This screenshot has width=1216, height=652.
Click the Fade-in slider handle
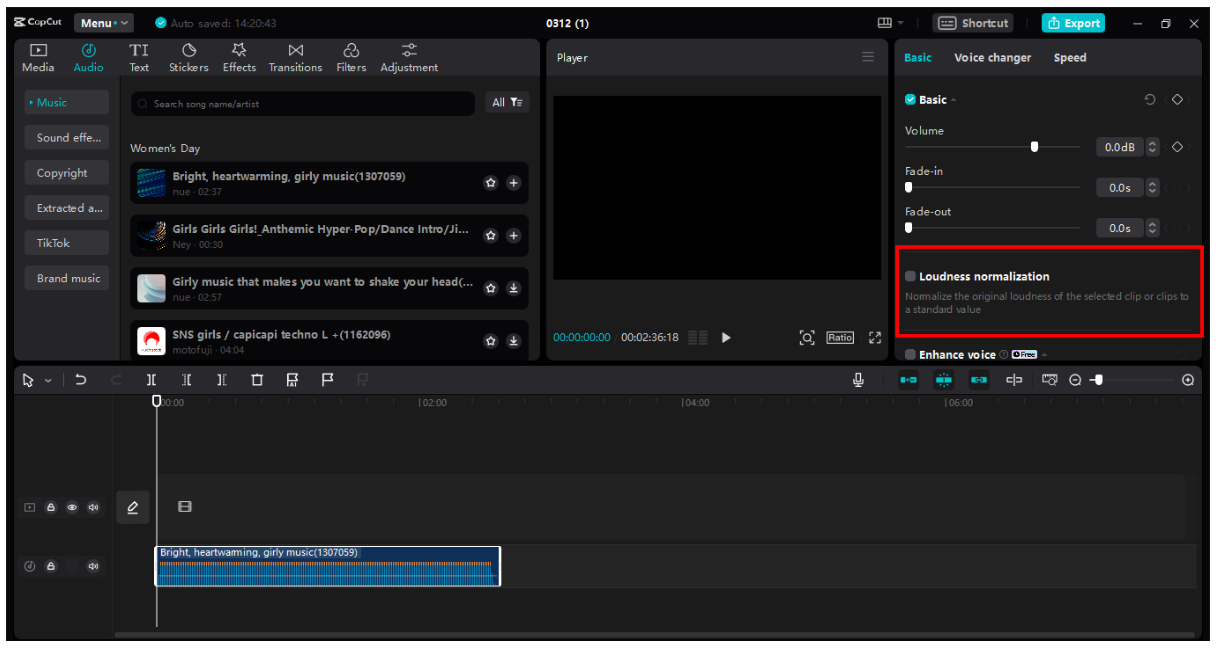pyautogui.click(x=909, y=187)
